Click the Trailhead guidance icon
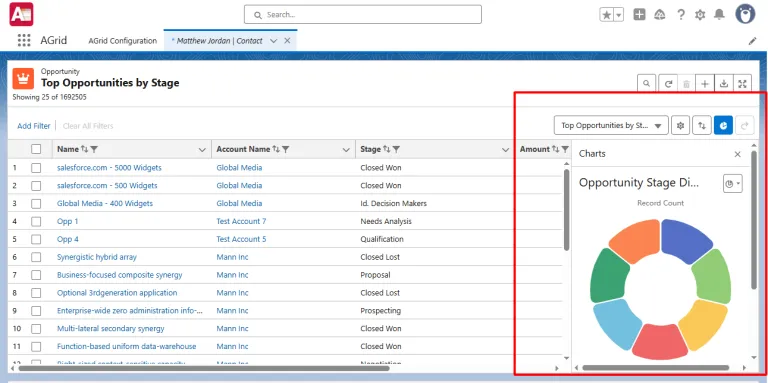The height and width of the screenshot is (383, 768). (660, 15)
